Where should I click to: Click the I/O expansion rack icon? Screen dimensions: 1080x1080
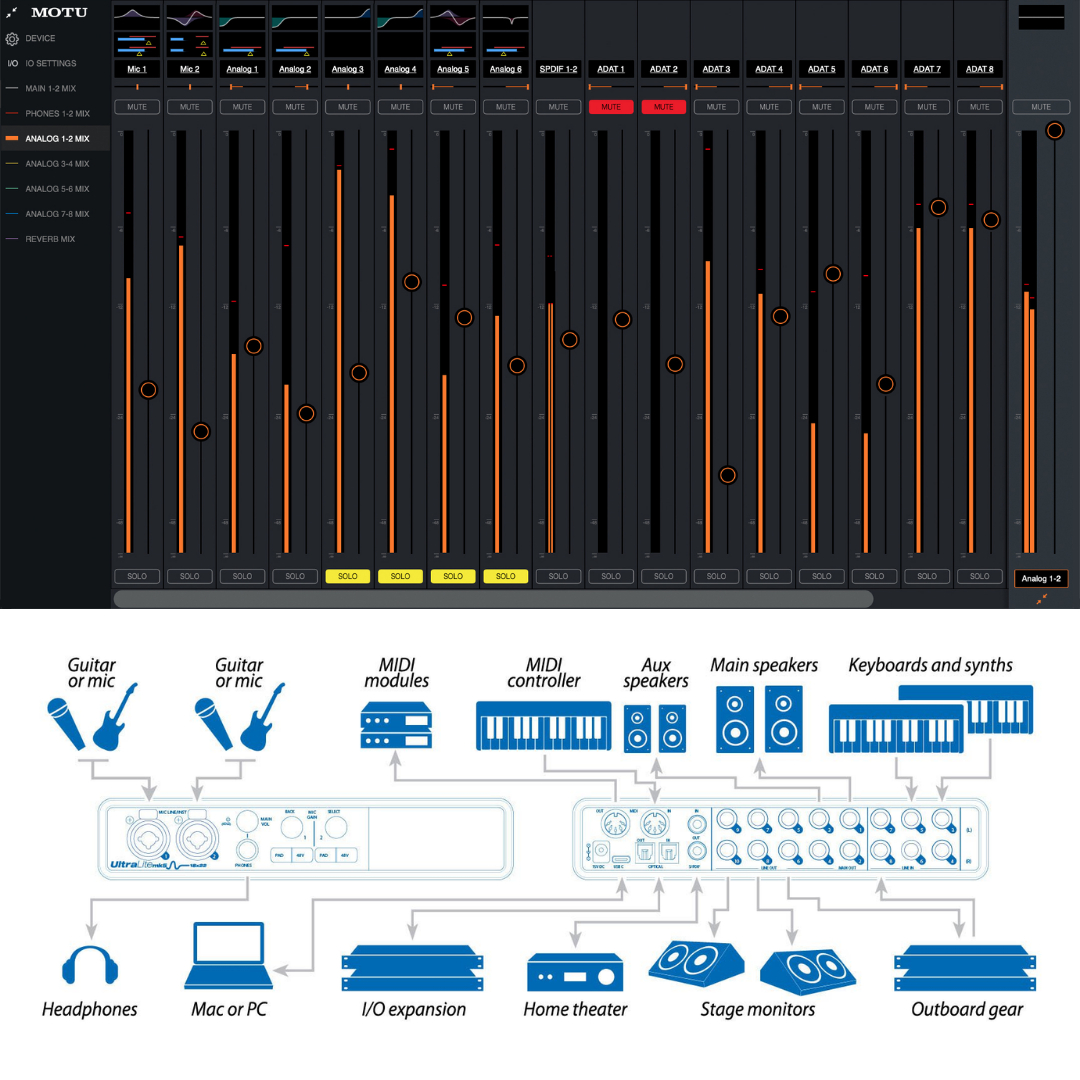click(x=413, y=968)
